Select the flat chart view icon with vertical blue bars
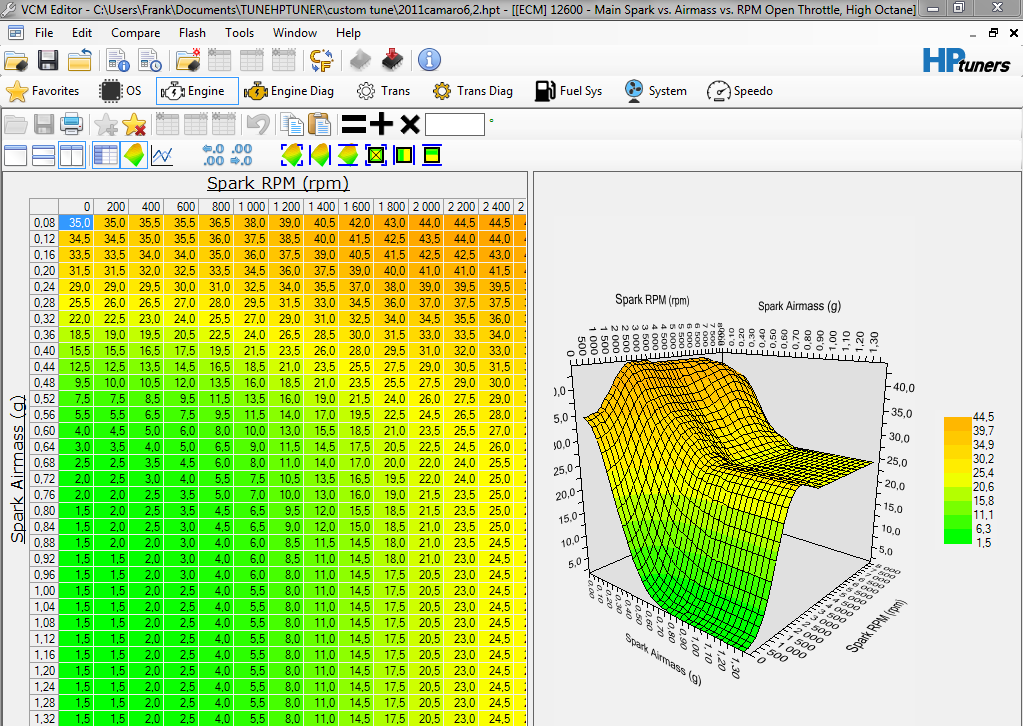 click(x=404, y=155)
